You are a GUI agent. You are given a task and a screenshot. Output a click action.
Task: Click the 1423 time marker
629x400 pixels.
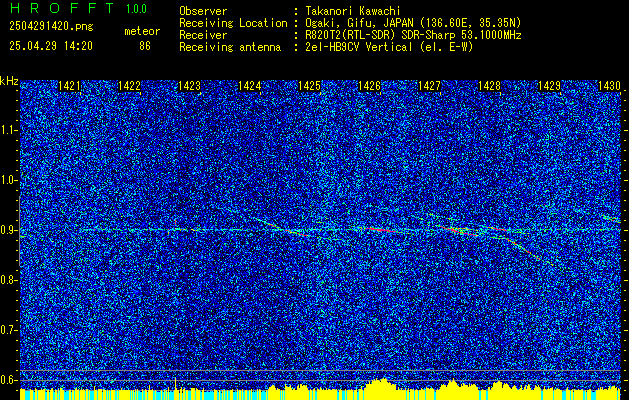click(x=189, y=86)
